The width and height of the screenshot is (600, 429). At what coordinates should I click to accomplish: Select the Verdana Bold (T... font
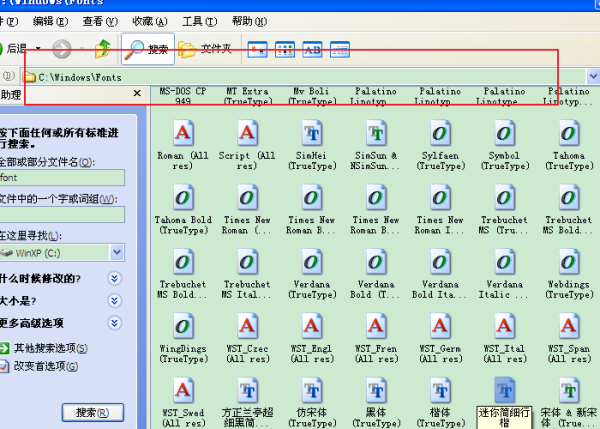click(376, 274)
